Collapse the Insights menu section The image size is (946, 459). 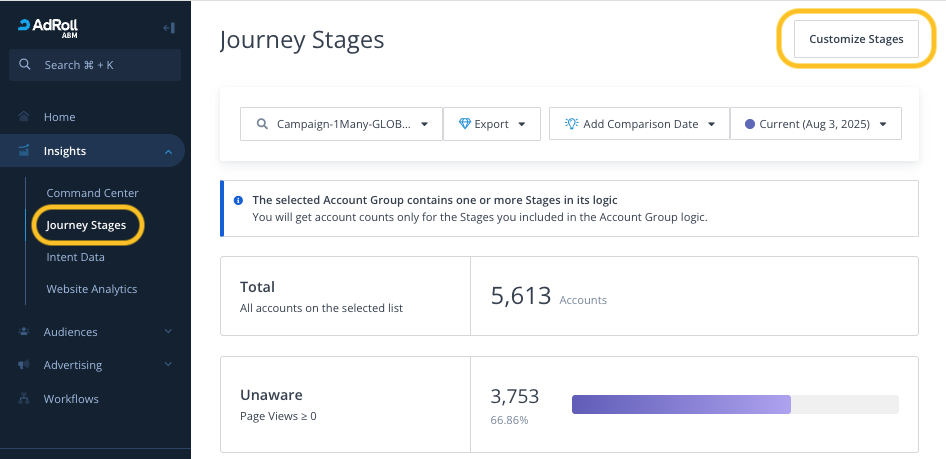click(168, 152)
